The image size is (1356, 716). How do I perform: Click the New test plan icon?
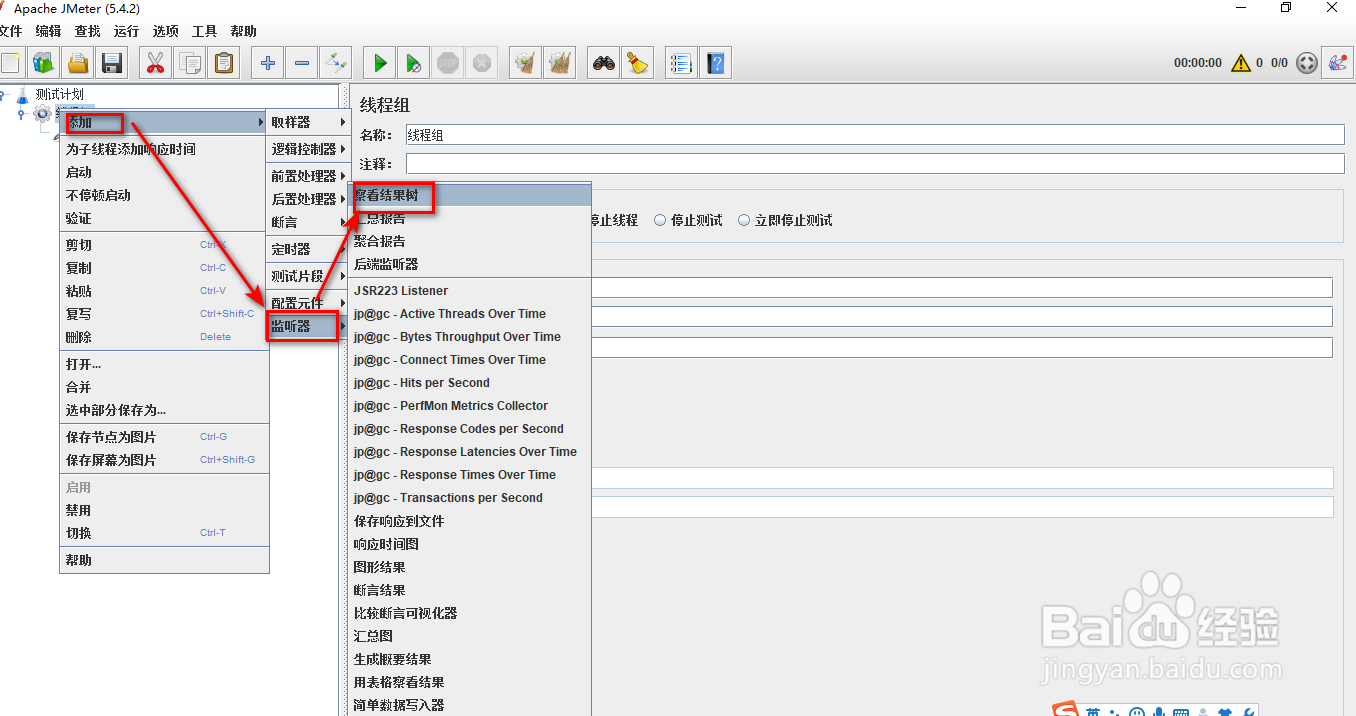pyautogui.click(x=10, y=63)
